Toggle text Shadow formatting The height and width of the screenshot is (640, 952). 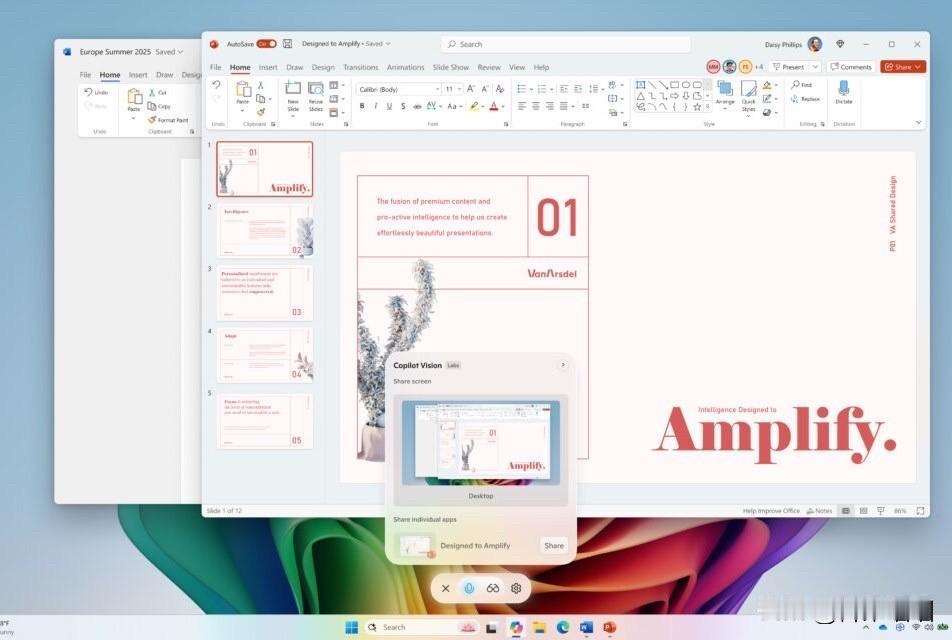(x=403, y=106)
